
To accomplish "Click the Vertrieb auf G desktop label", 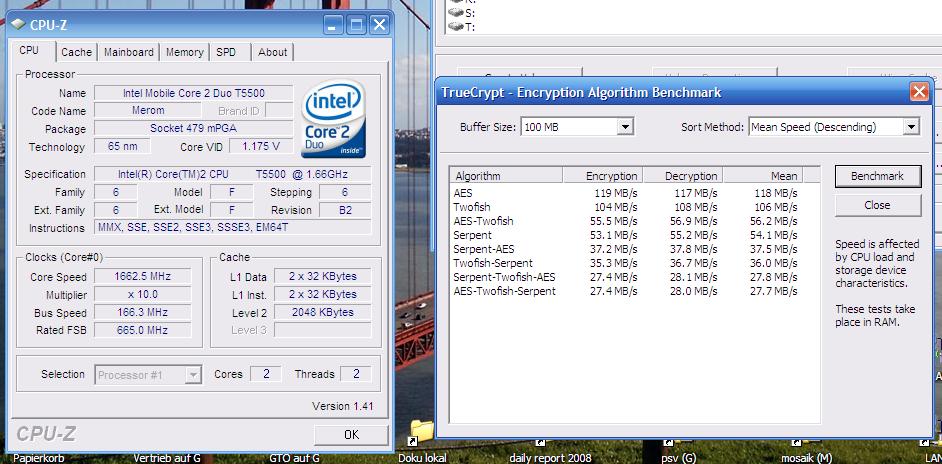I will click(166, 458).
